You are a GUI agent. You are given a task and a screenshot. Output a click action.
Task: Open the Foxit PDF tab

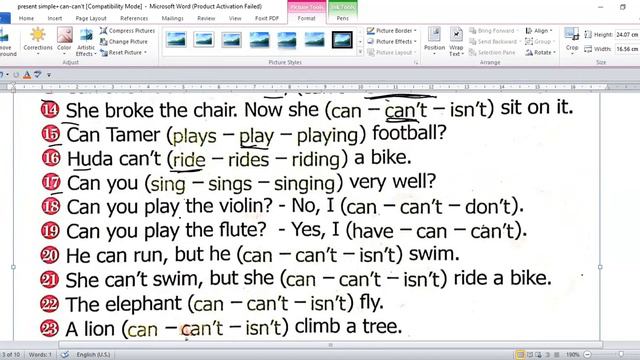(267, 18)
